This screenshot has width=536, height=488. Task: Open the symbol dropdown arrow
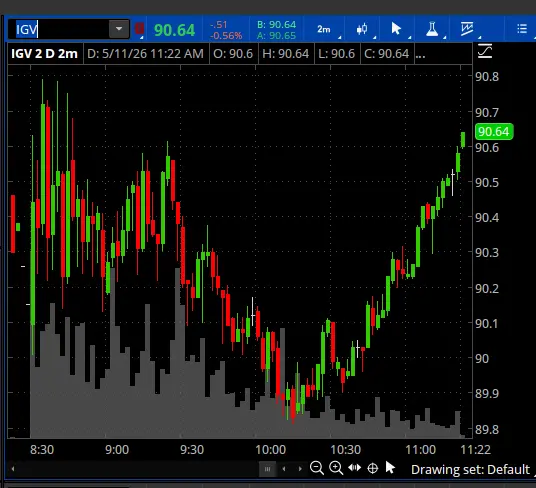click(119, 29)
